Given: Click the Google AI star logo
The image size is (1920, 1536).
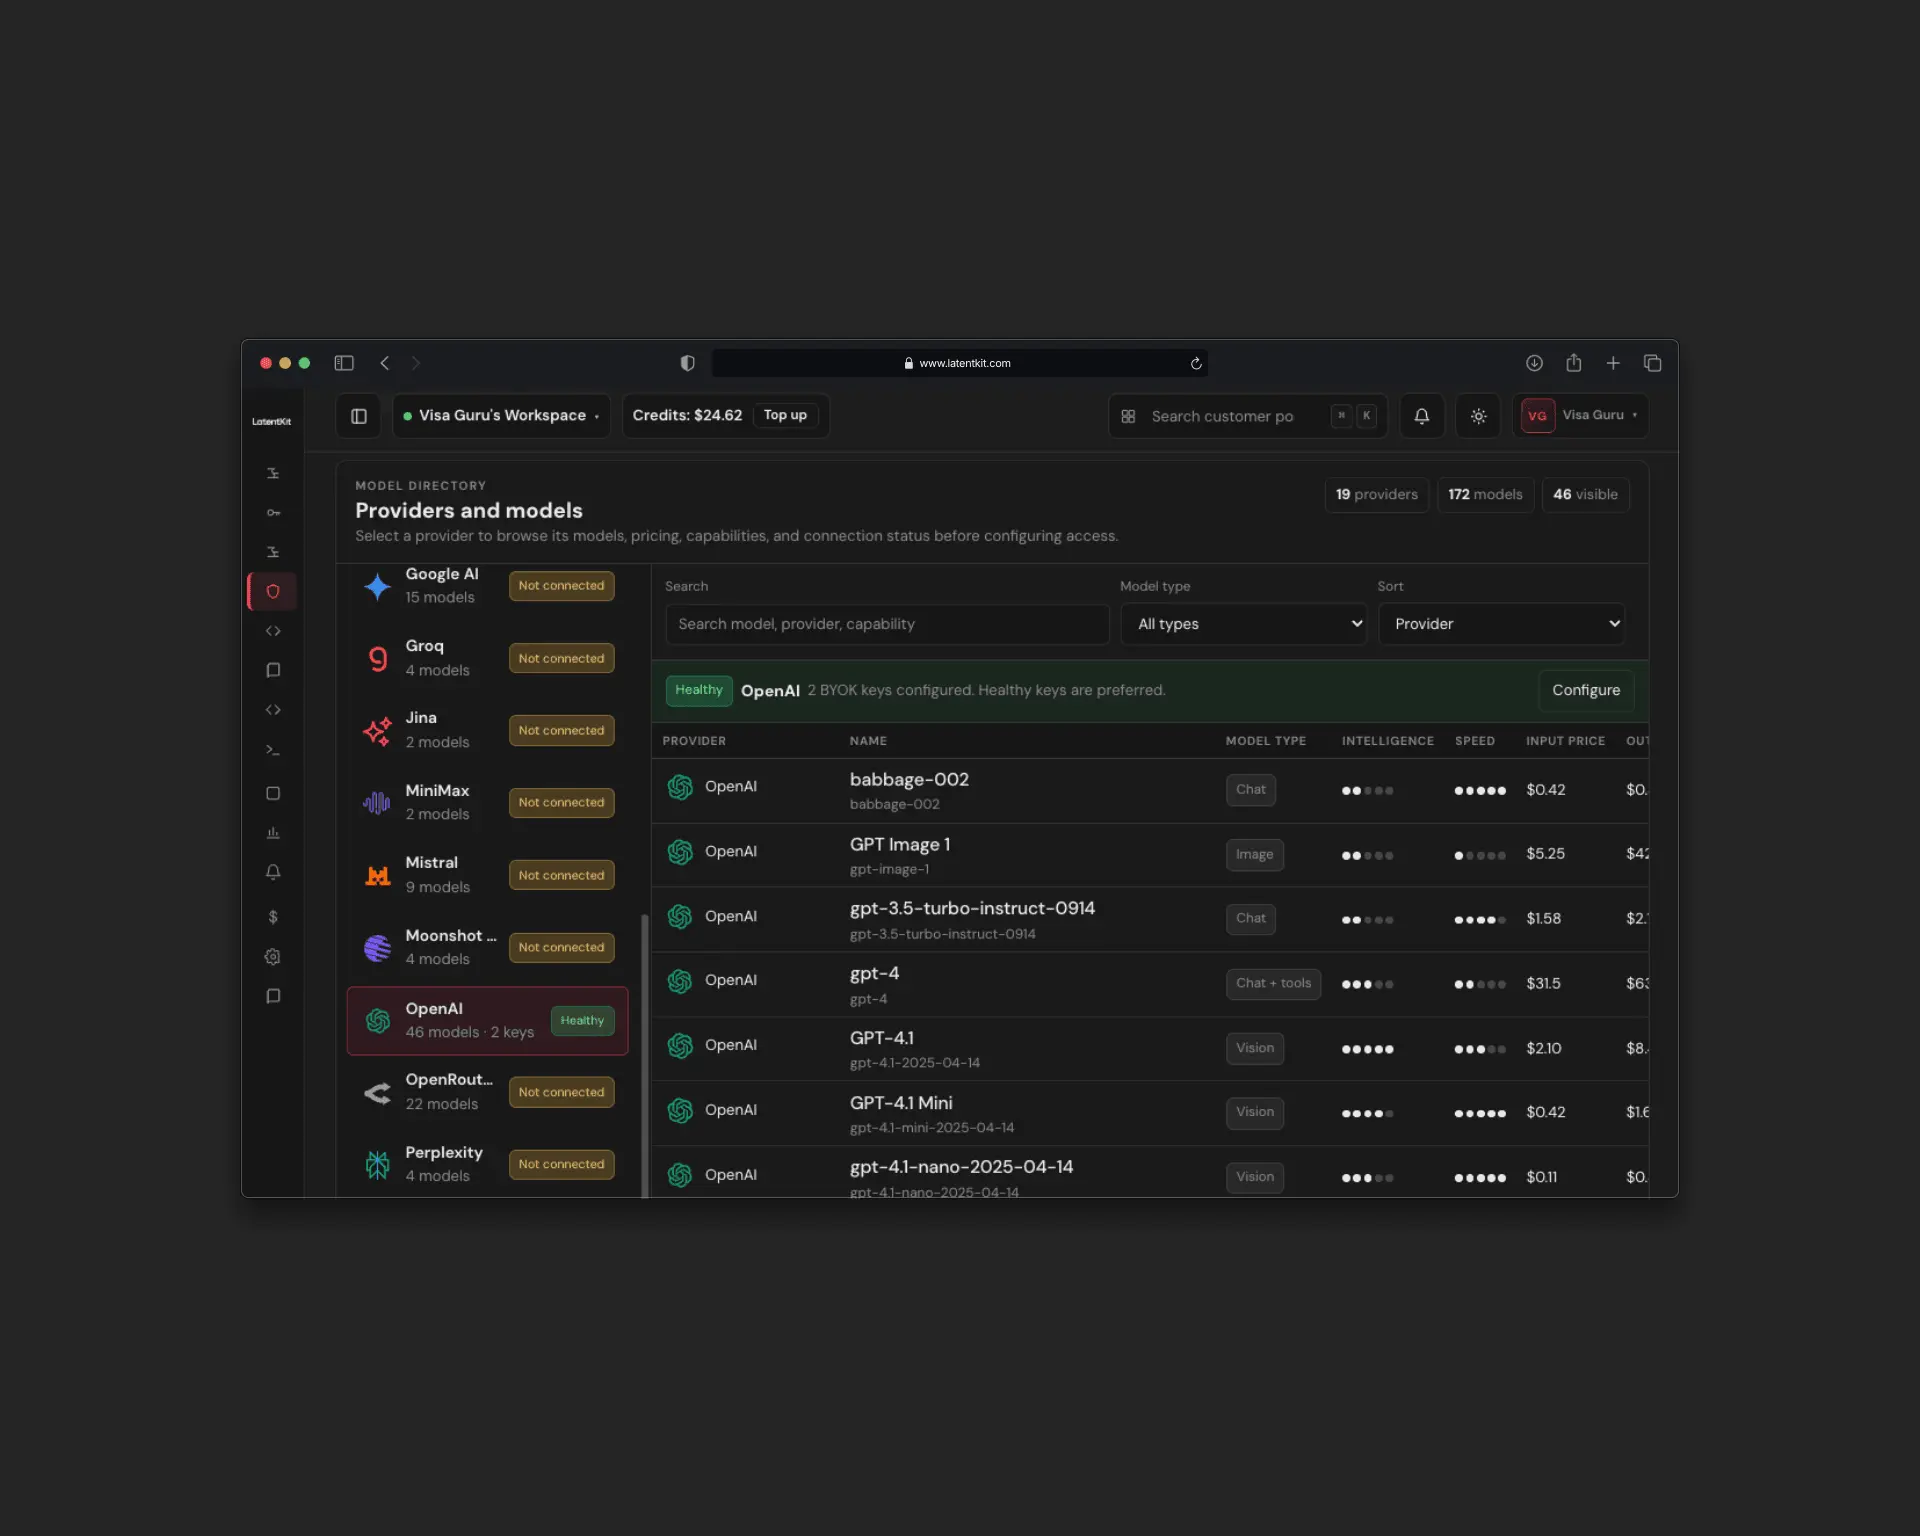Looking at the screenshot, I should 377,586.
